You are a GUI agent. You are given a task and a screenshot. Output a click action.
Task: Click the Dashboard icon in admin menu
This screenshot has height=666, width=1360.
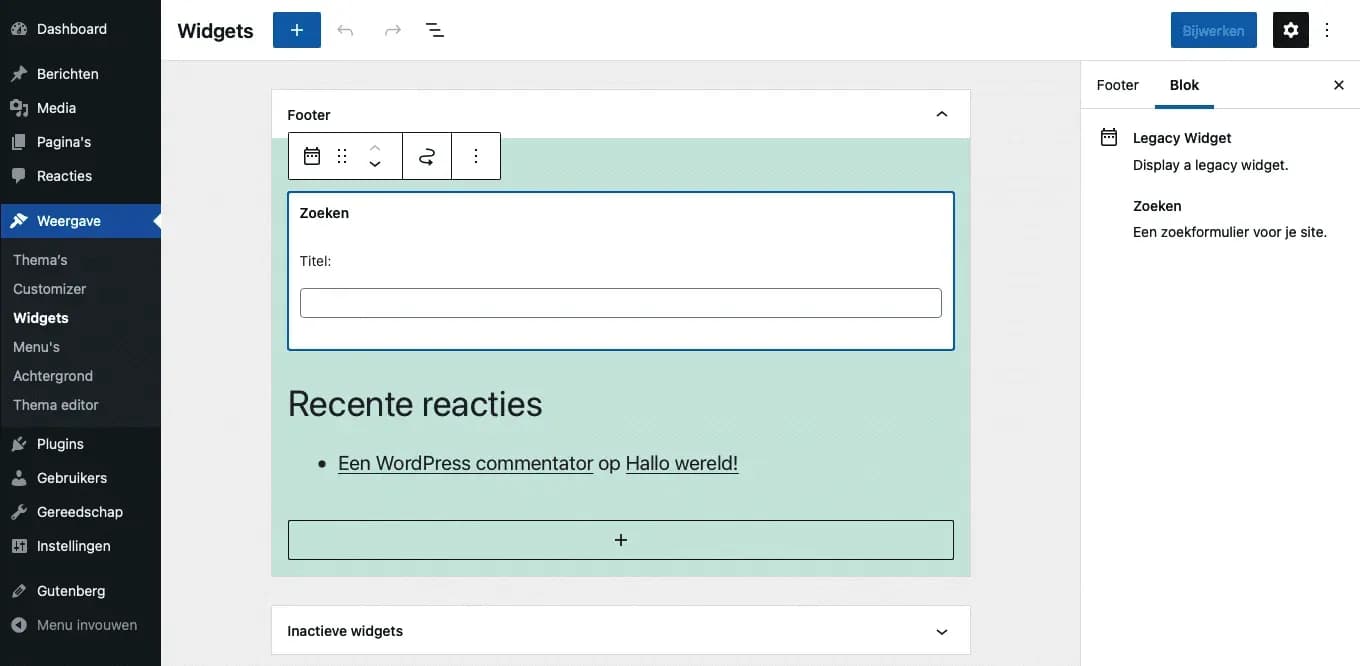(x=19, y=29)
